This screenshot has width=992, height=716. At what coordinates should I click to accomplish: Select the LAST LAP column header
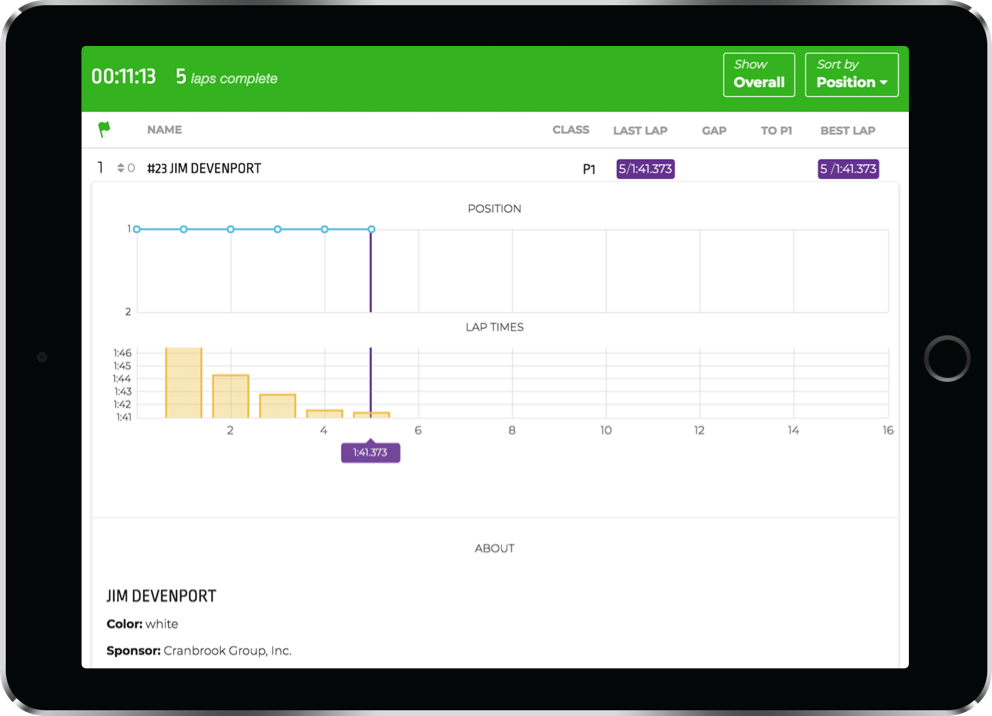pos(640,130)
